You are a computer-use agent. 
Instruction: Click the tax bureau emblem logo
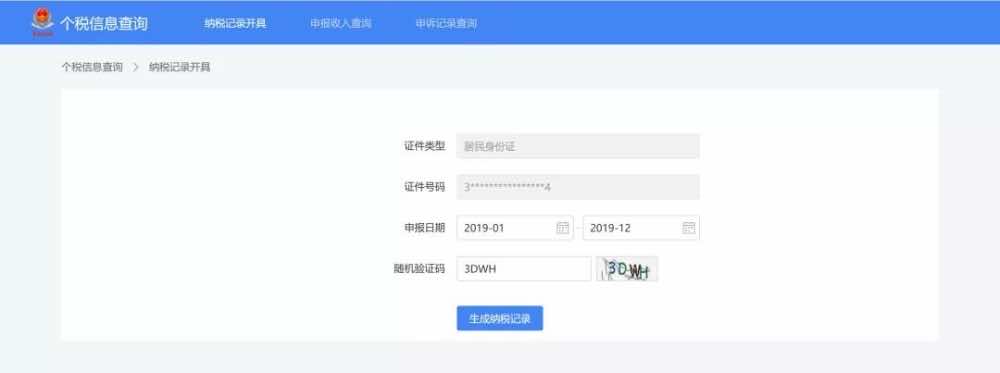42,22
